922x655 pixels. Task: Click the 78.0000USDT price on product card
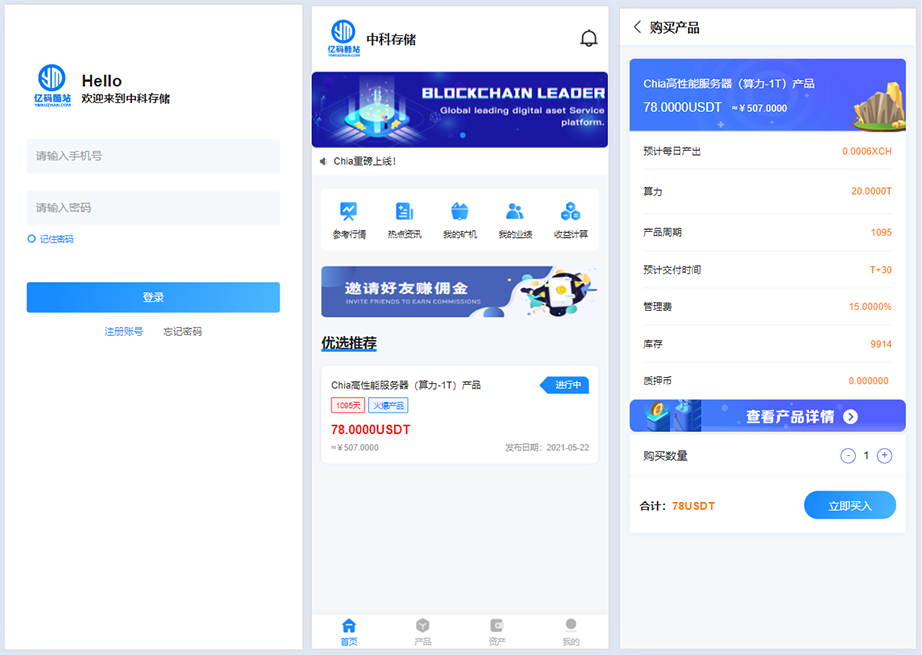pos(370,430)
